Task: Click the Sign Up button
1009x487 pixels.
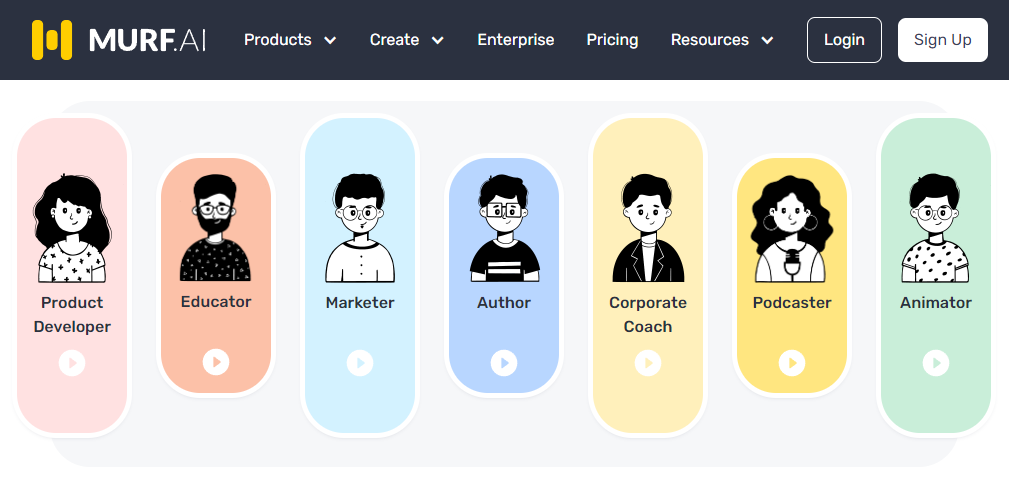Action: point(943,40)
